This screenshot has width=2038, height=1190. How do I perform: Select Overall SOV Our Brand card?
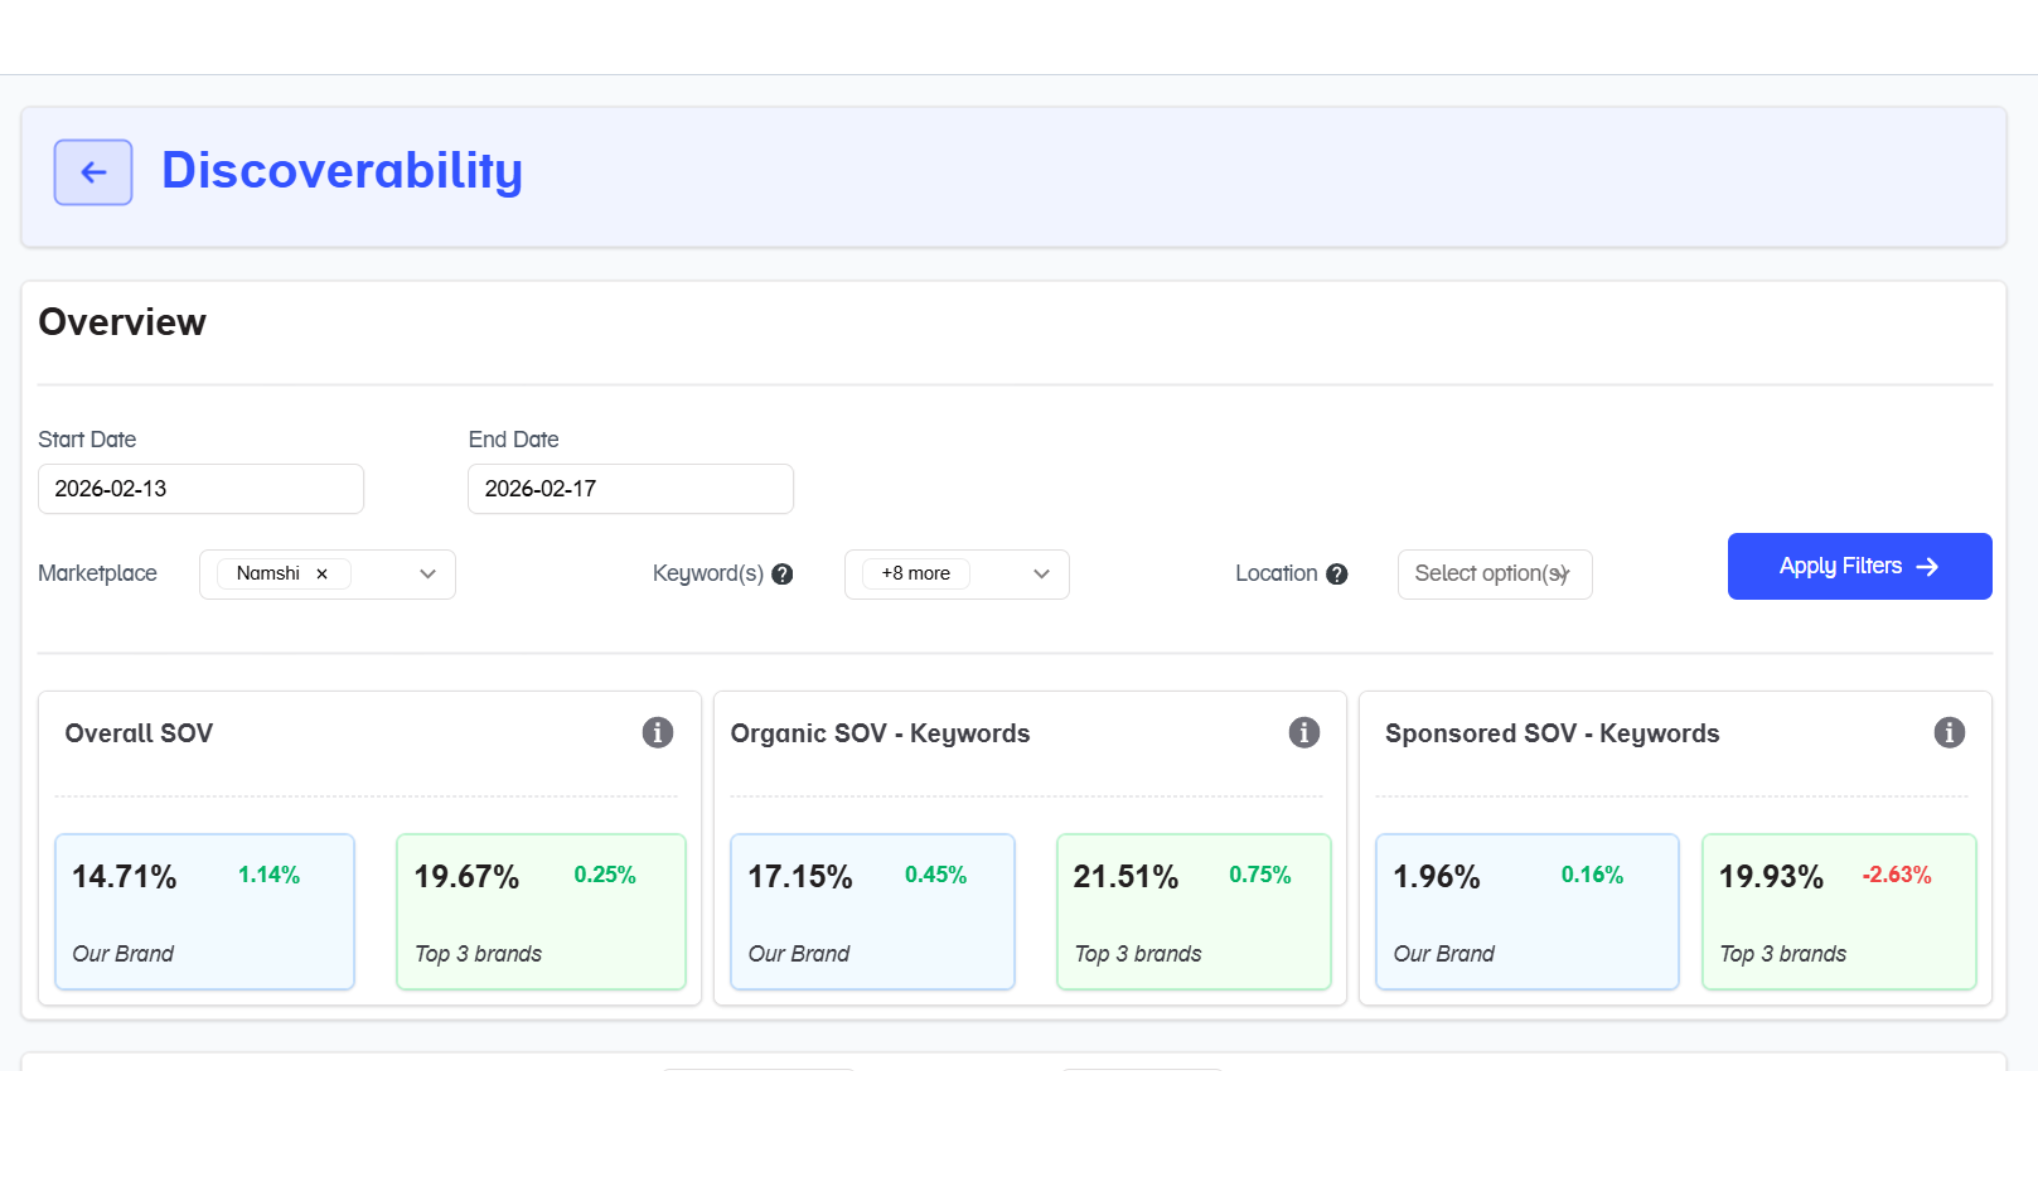pos(204,911)
